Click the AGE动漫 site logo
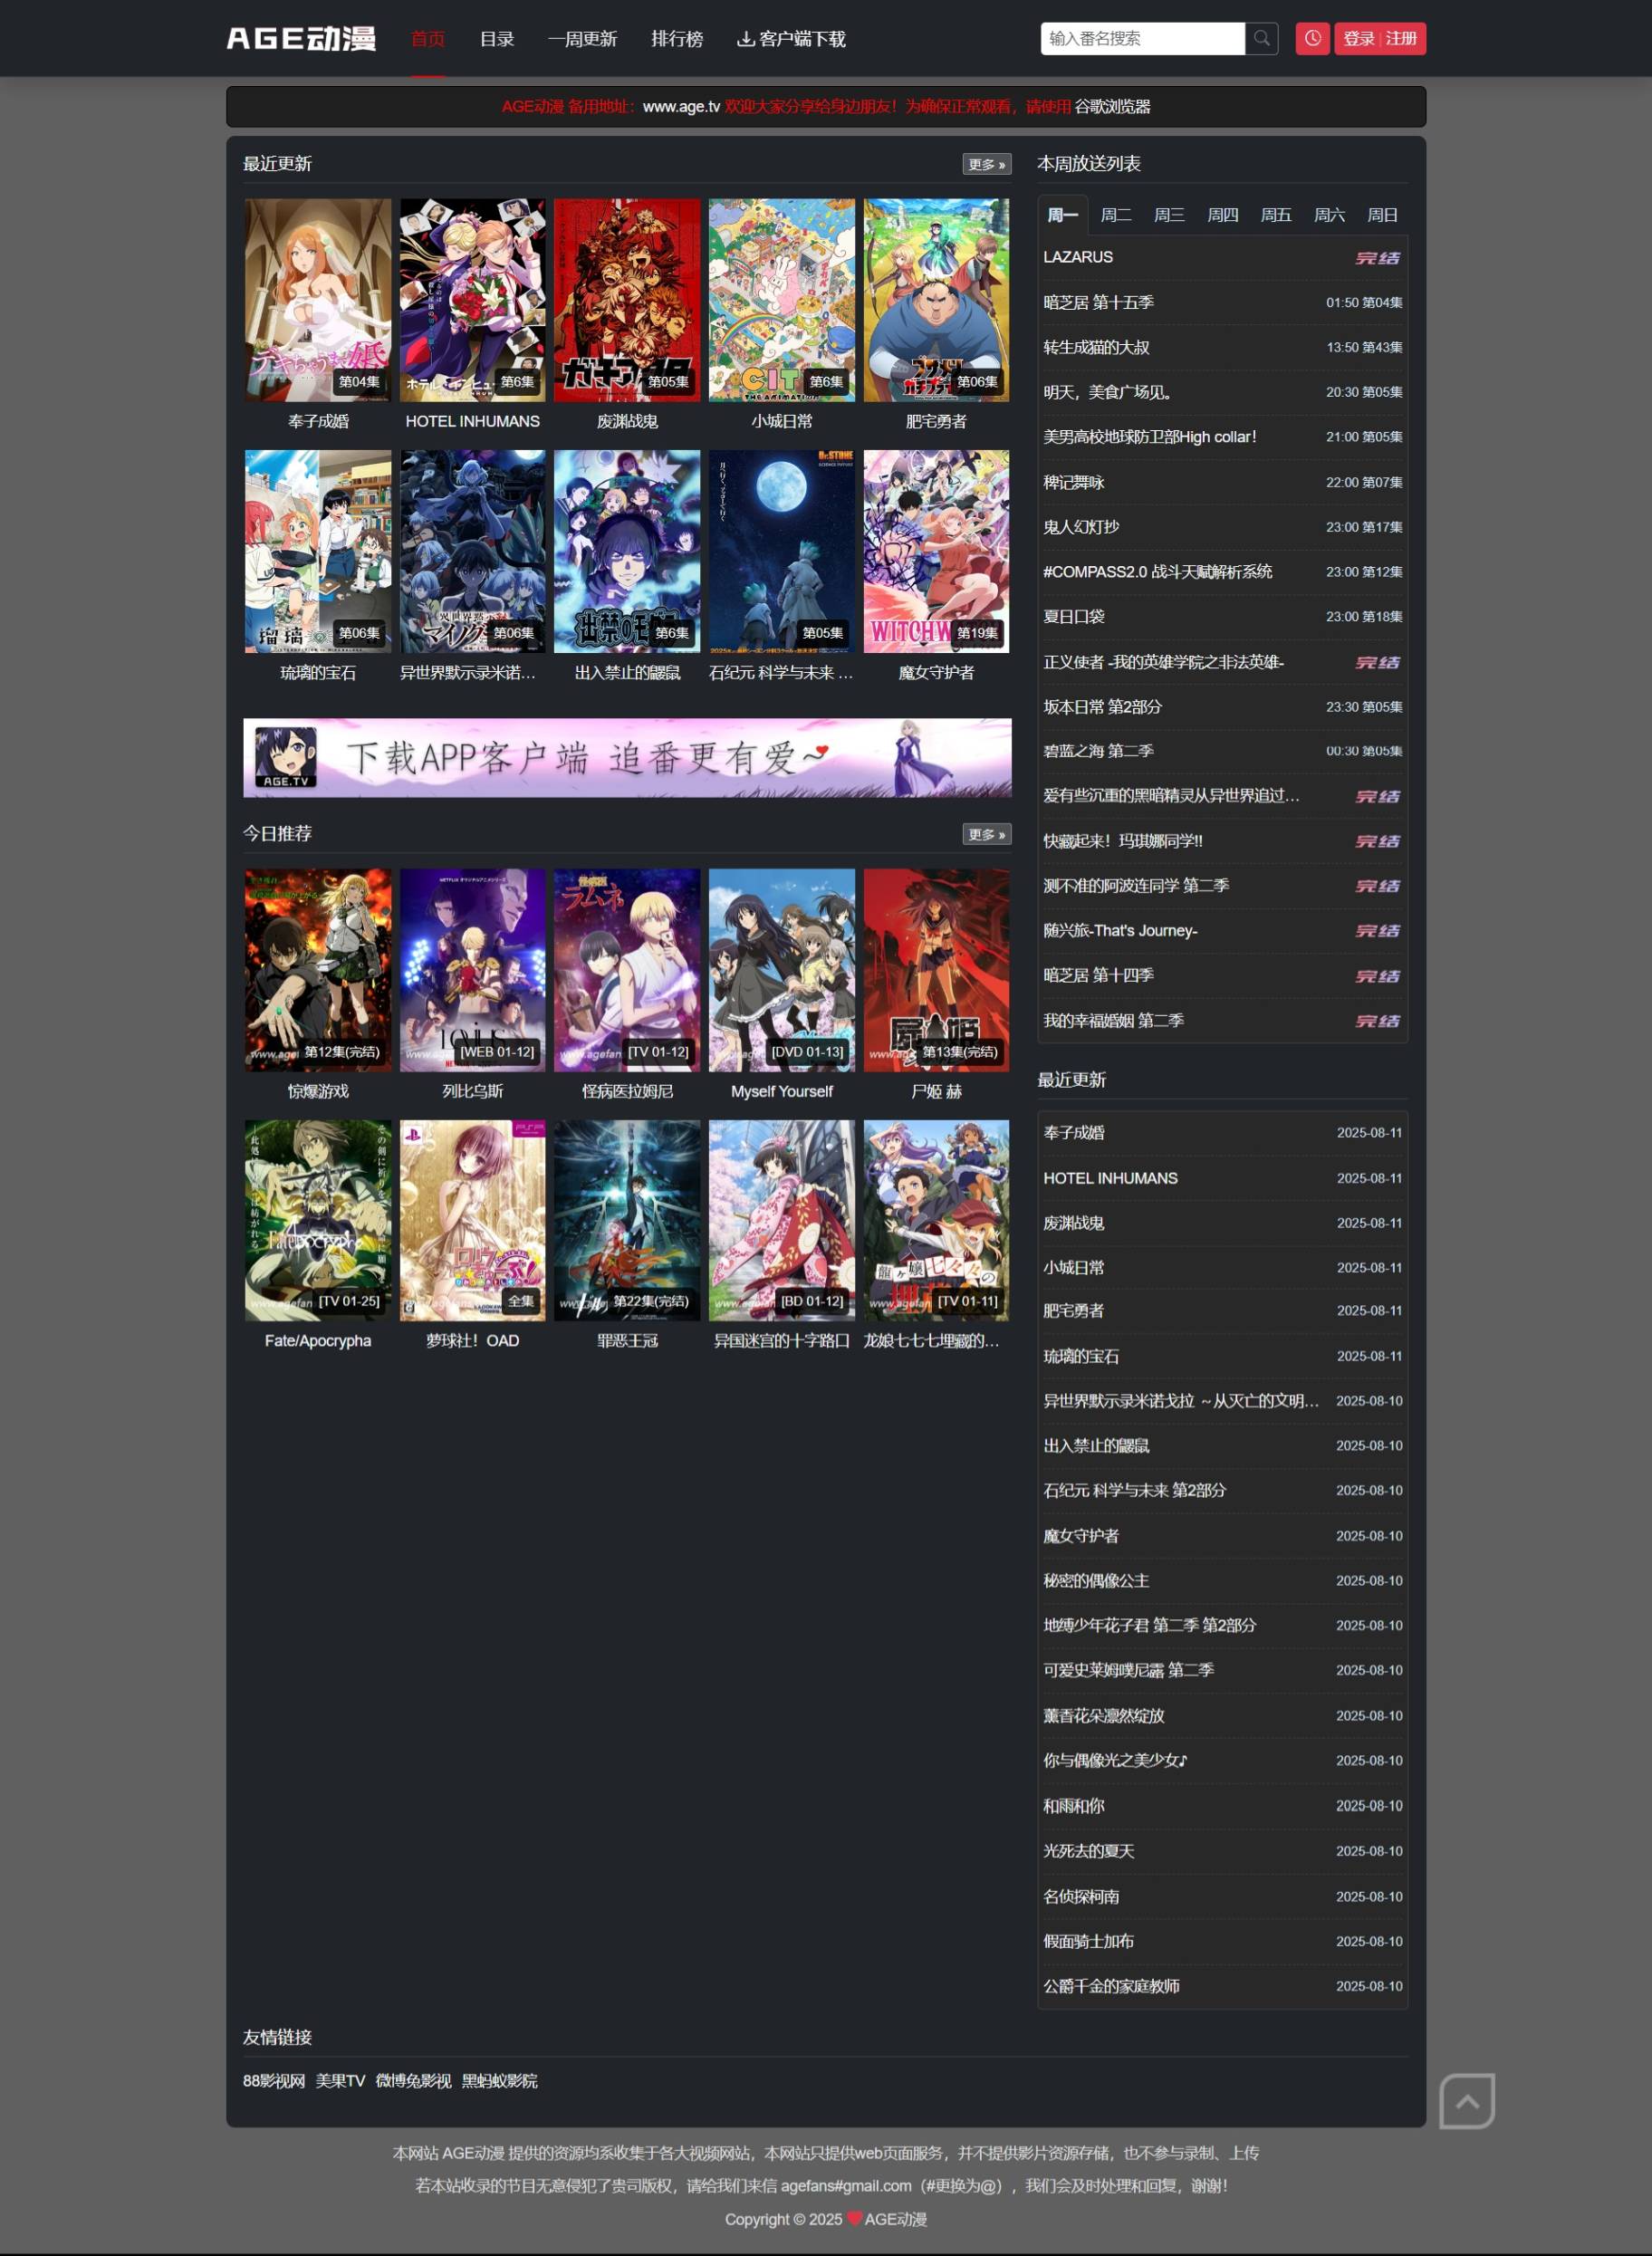 [301, 39]
